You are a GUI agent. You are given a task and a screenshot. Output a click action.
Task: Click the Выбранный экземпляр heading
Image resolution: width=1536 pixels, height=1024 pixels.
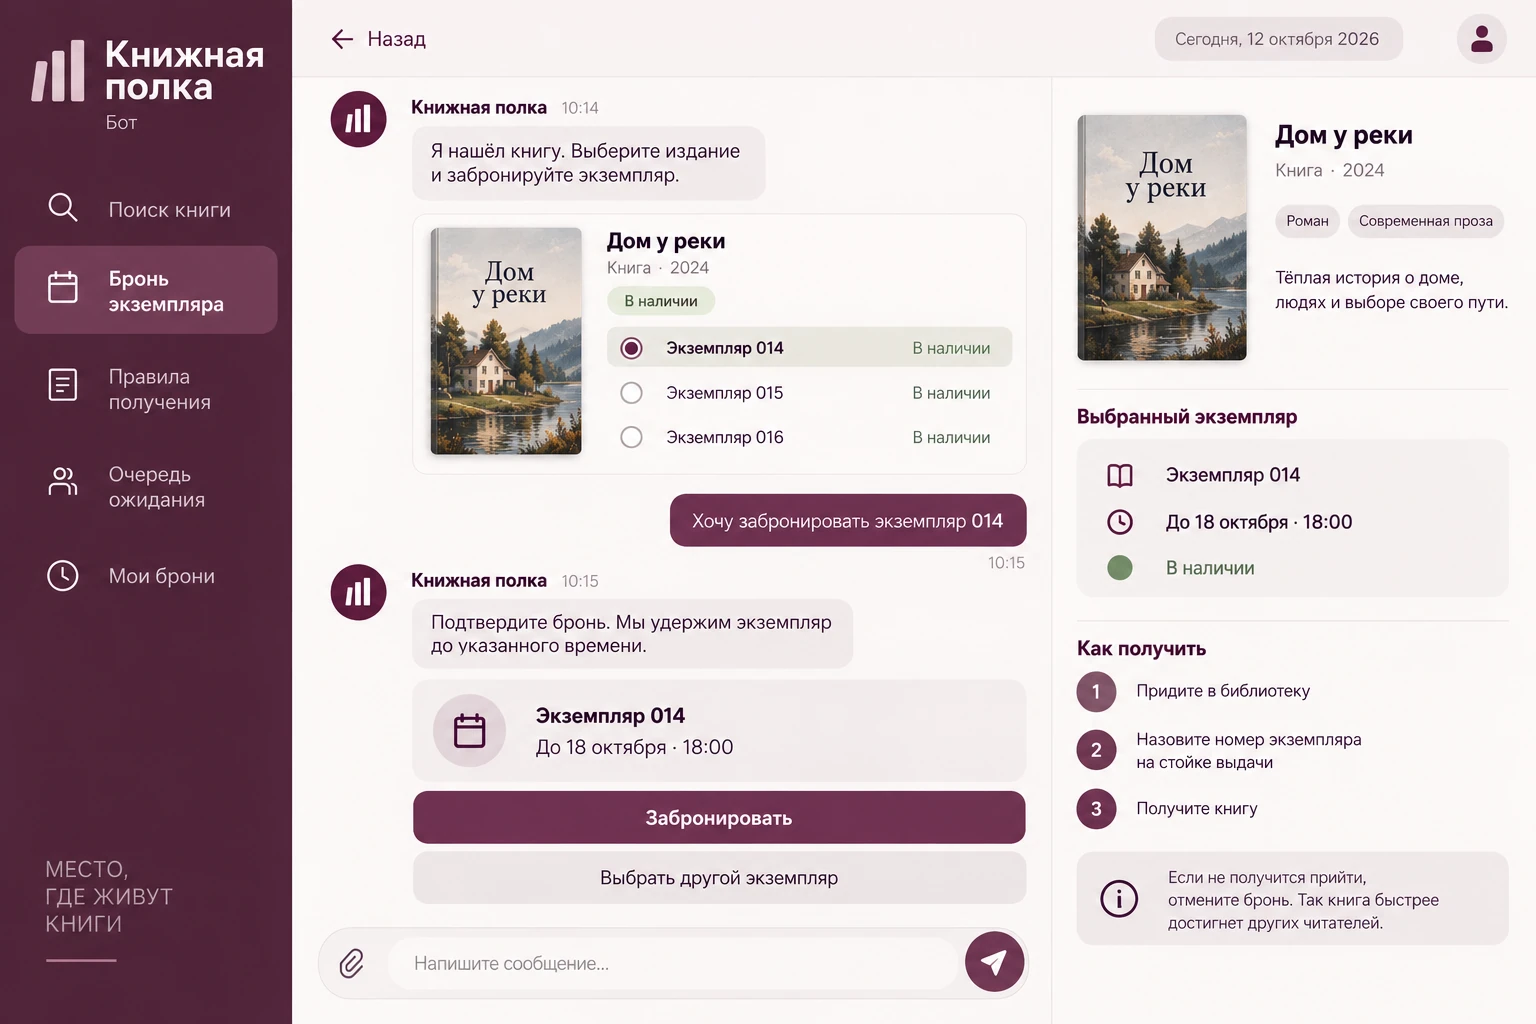click(x=1187, y=417)
